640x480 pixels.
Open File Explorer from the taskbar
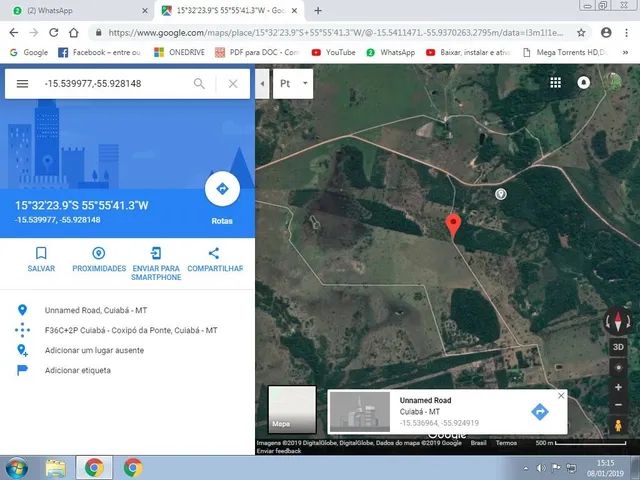[56, 468]
